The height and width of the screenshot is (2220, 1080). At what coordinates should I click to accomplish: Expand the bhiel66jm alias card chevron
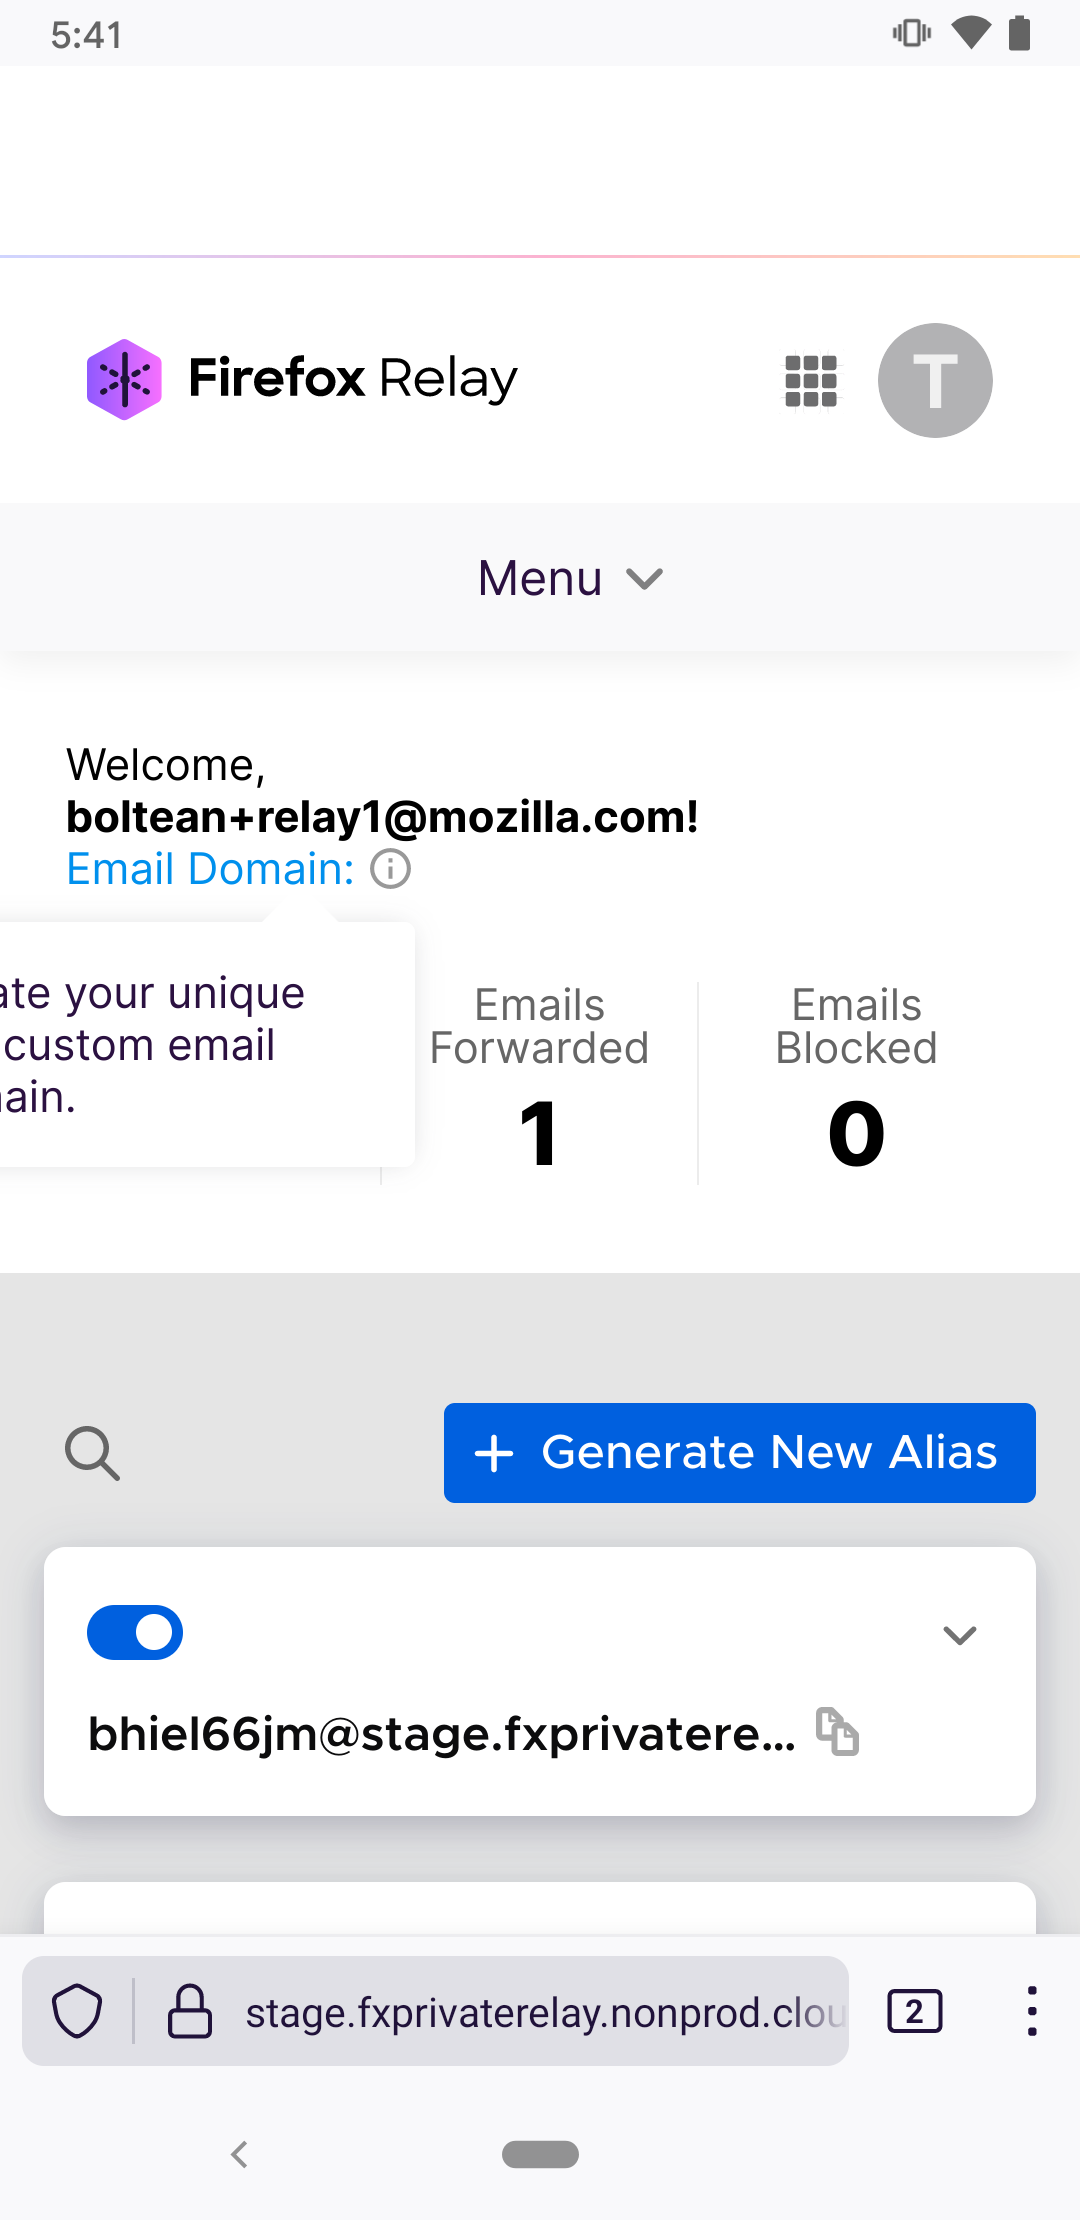click(x=959, y=1635)
